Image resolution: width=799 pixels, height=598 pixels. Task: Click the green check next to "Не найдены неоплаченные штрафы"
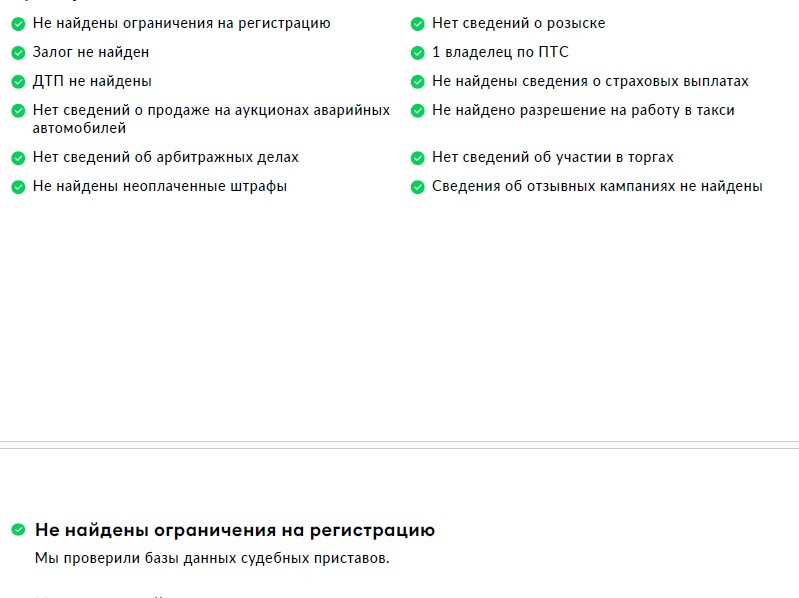point(18,186)
